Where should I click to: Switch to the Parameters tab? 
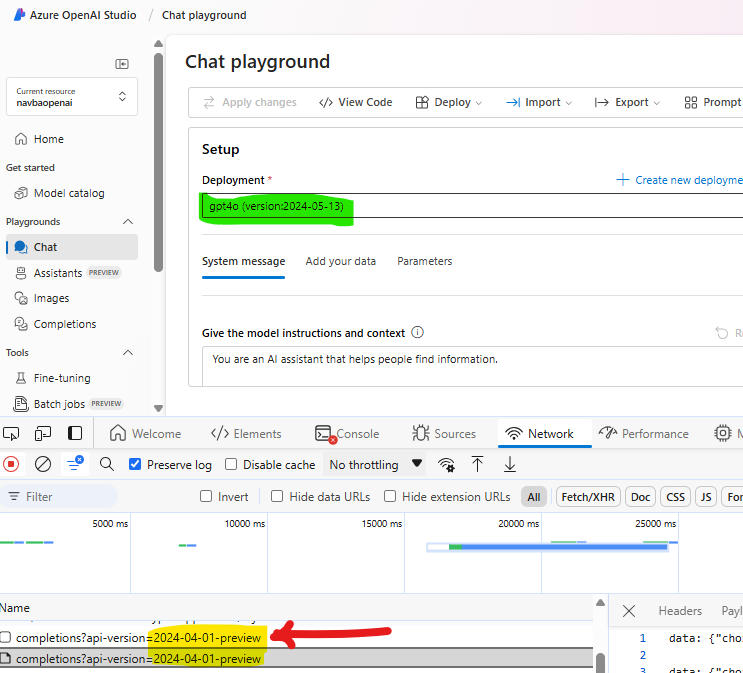pyautogui.click(x=425, y=262)
